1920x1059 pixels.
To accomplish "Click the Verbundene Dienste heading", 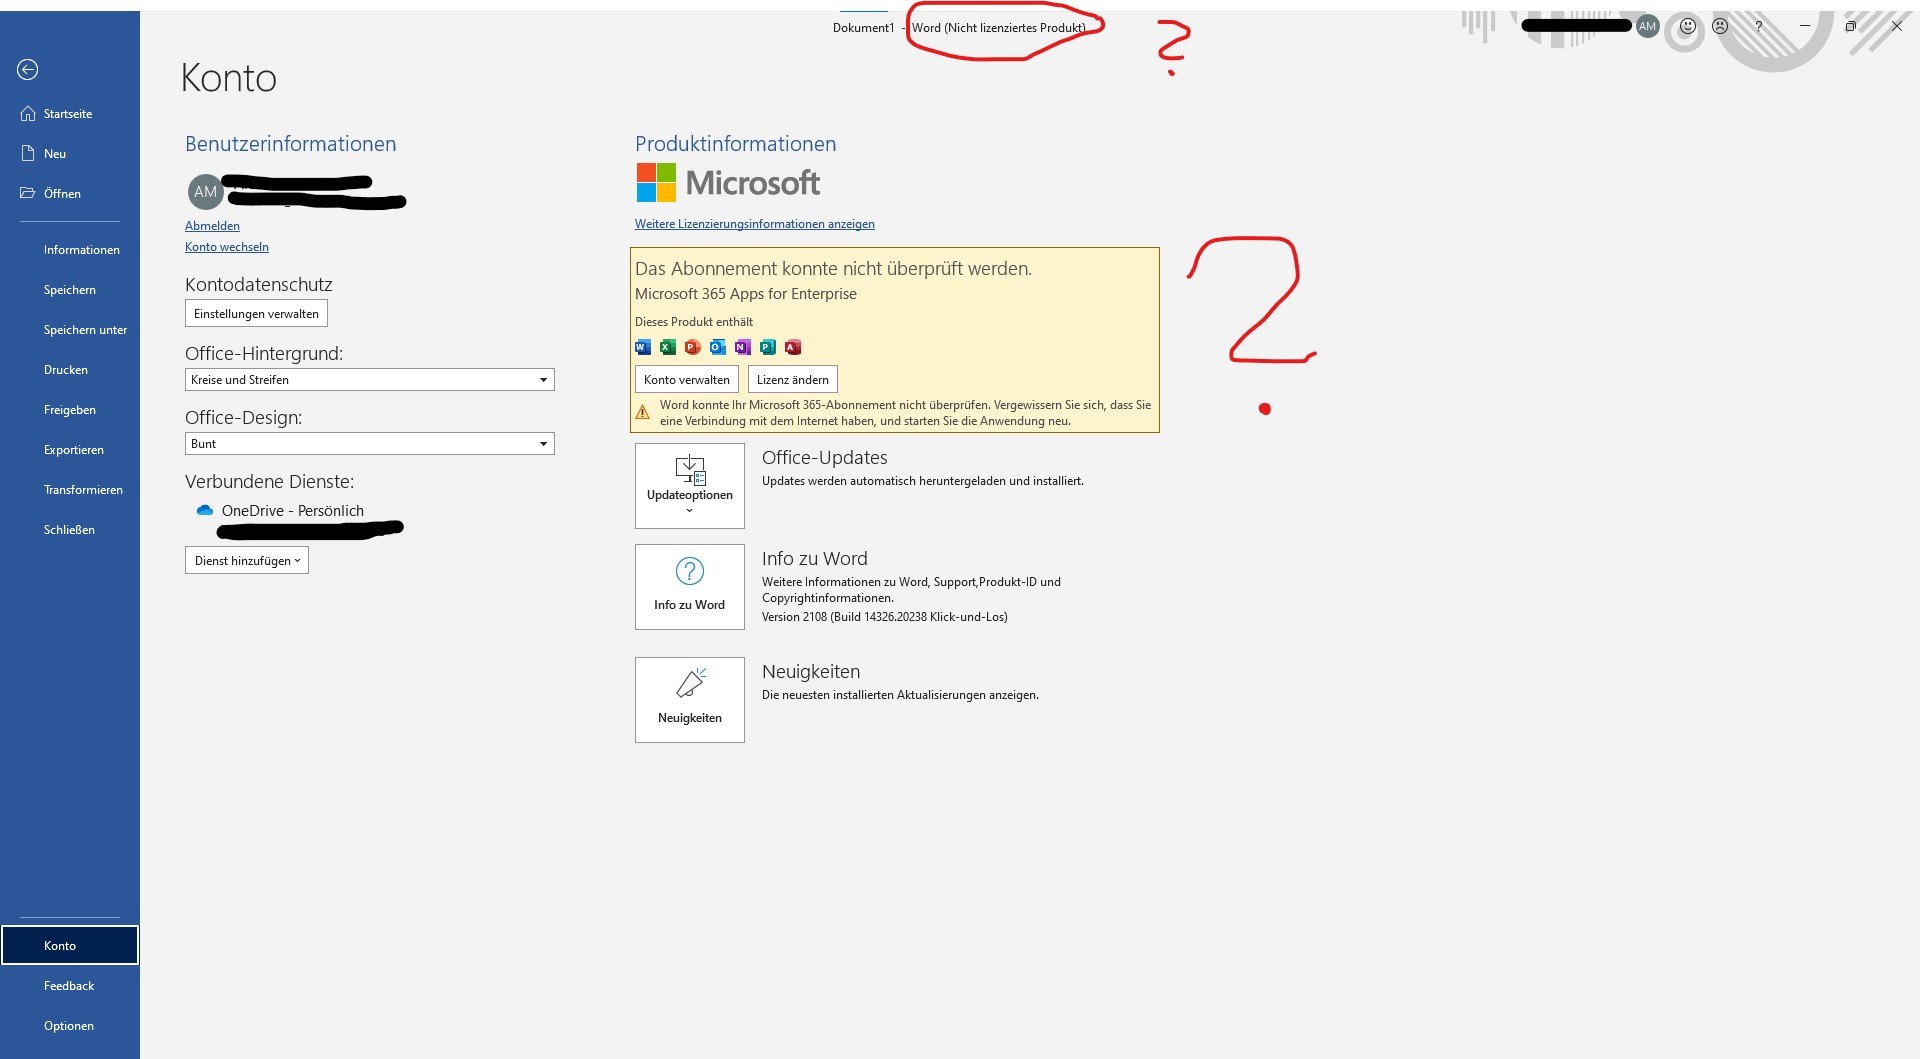I will tap(270, 482).
